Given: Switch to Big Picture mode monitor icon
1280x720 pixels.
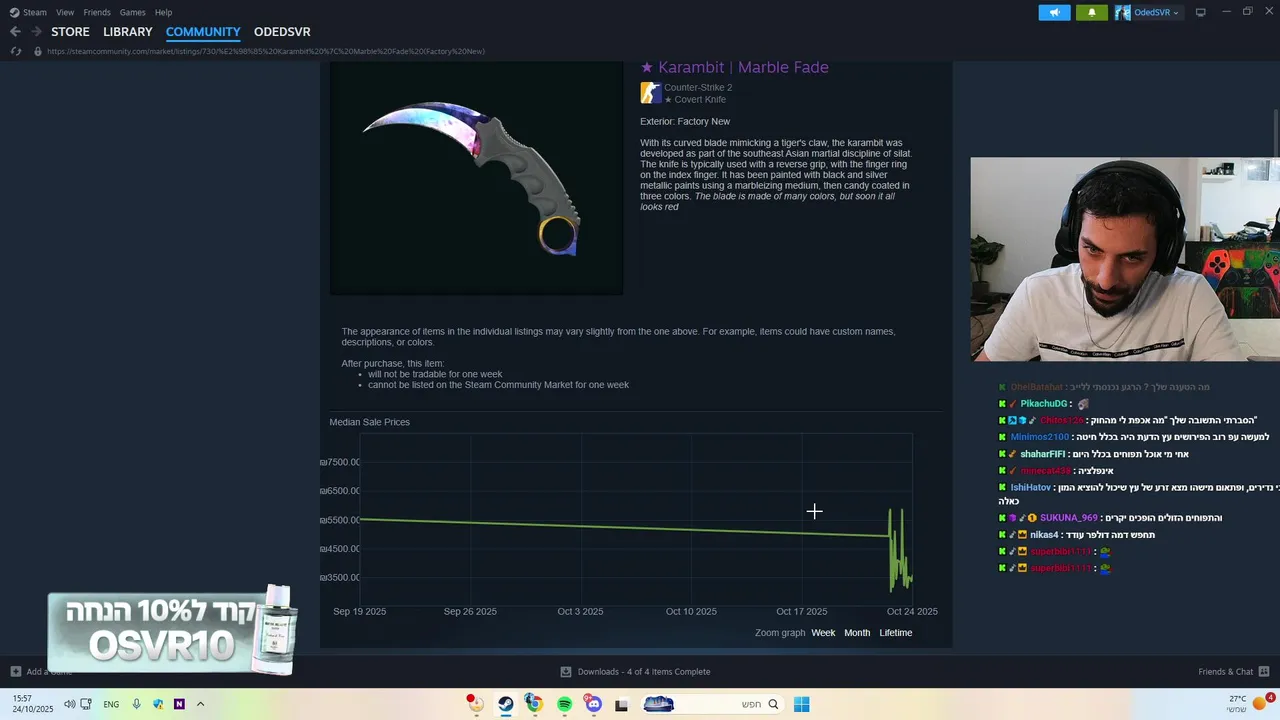Looking at the screenshot, I should (1201, 12).
